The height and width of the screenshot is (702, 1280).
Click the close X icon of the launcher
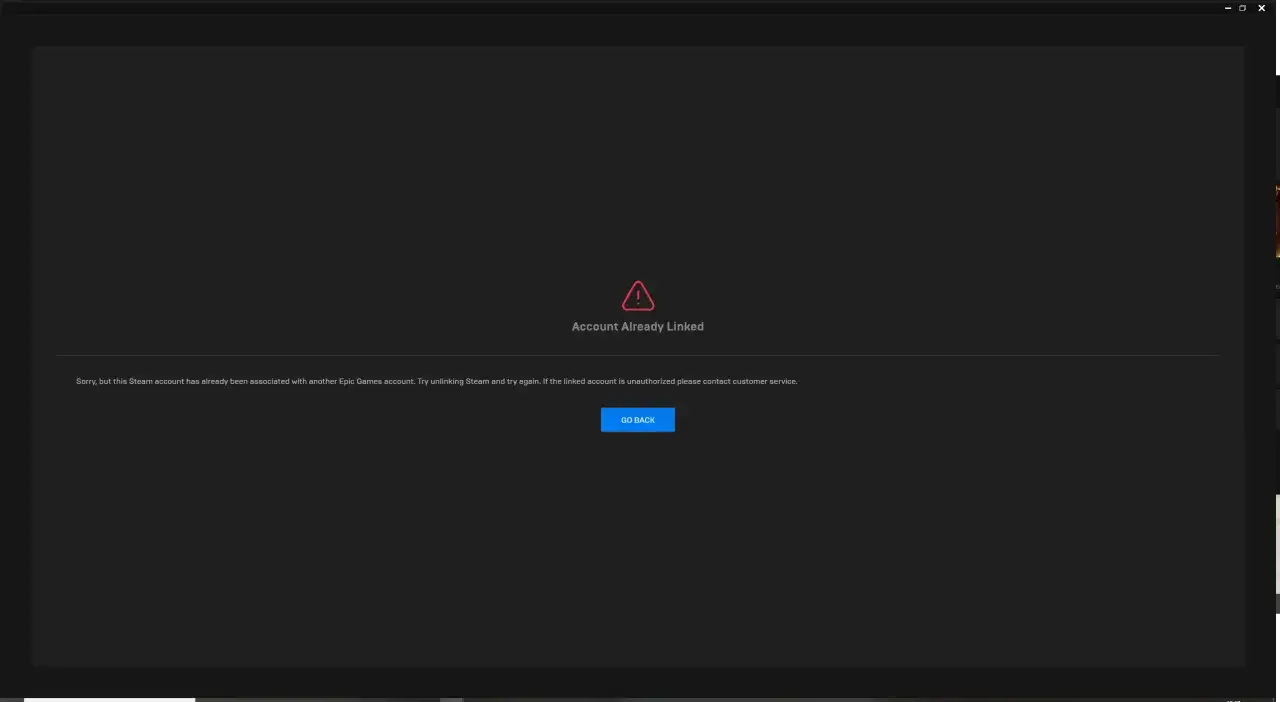1261,8
